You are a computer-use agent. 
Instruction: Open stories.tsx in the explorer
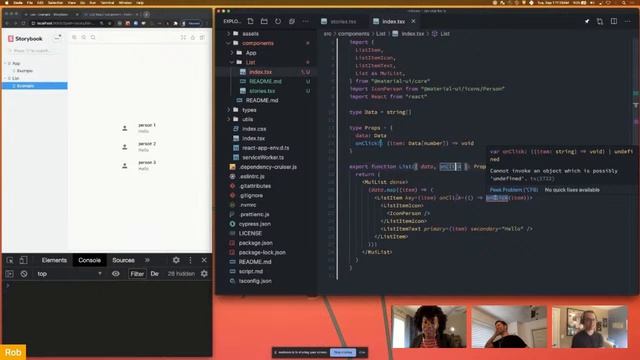[262, 91]
